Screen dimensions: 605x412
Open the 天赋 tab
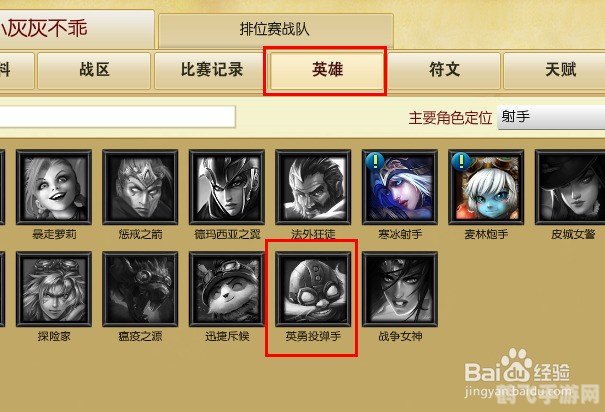tap(555, 71)
